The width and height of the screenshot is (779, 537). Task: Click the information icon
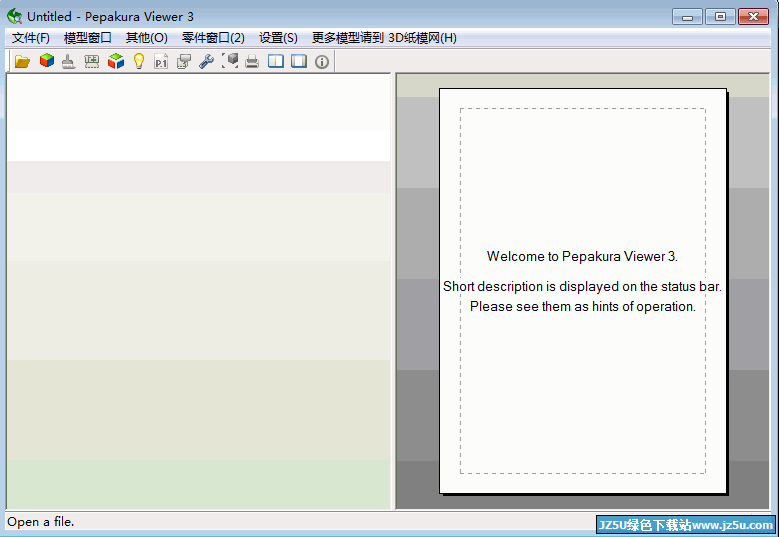coord(322,62)
